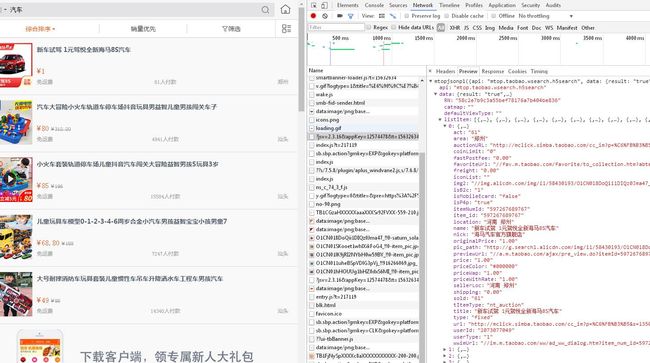Open the Elements panel tab

tap(347, 5)
